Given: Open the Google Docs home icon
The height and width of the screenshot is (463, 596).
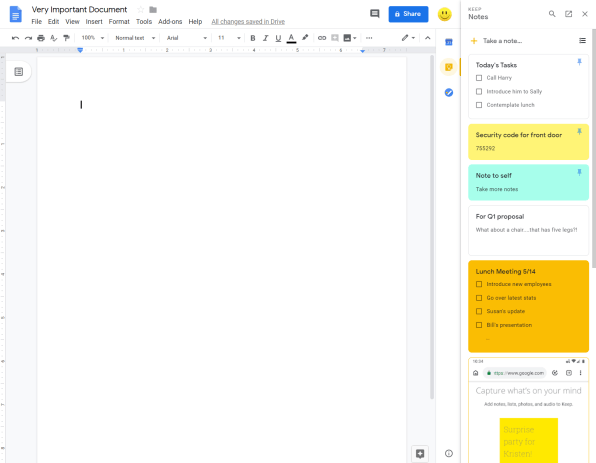Looking at the screenshot, I should click(x=16, y=14).
